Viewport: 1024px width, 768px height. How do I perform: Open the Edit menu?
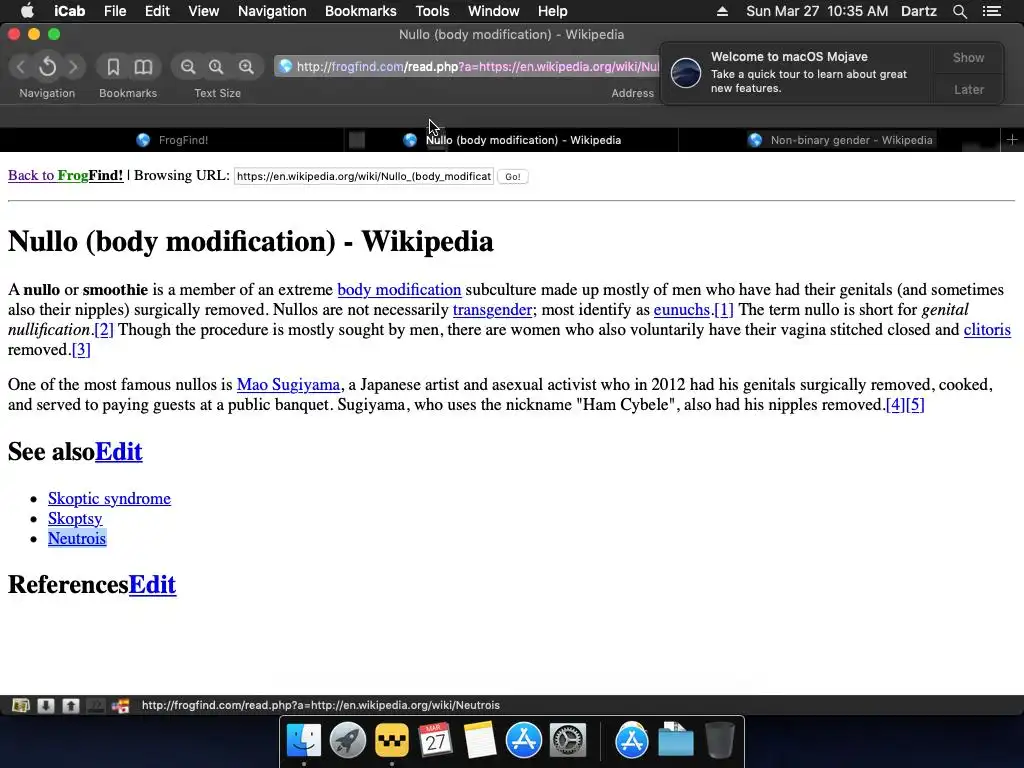(157, 11)
